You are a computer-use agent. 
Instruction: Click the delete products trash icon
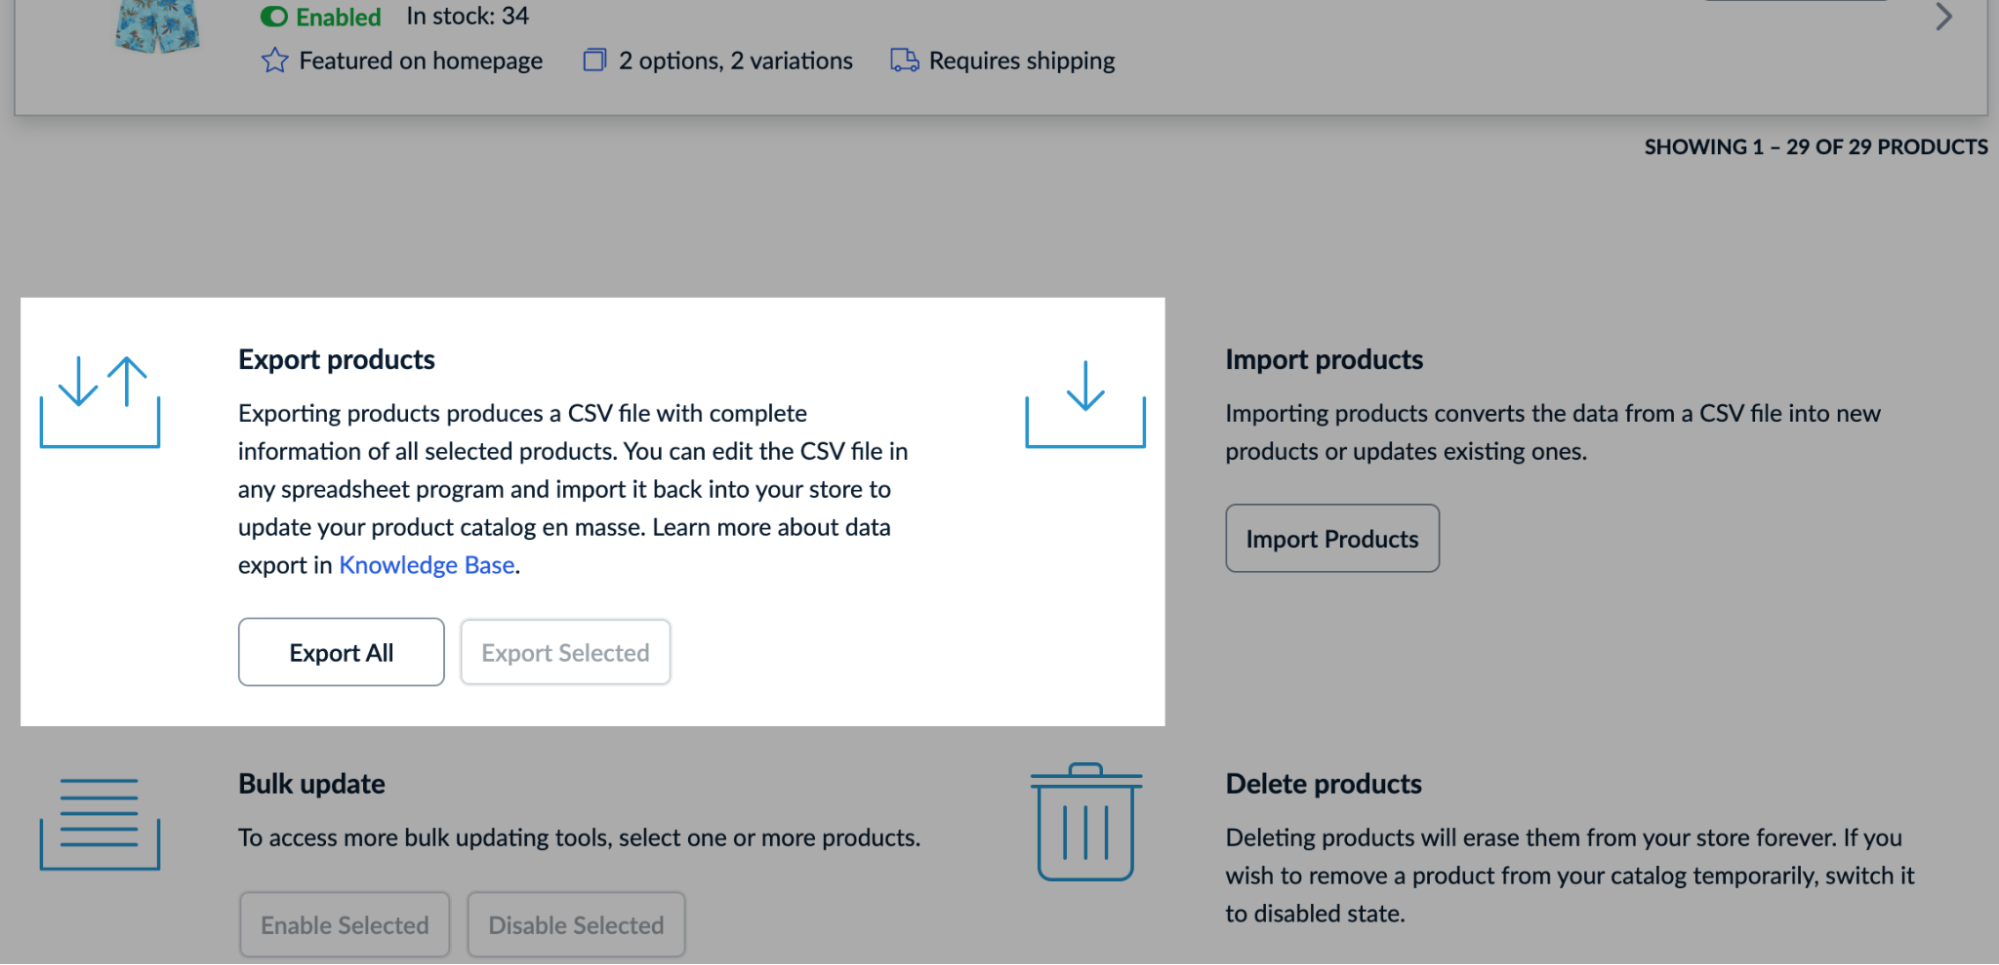(1085, 825)
